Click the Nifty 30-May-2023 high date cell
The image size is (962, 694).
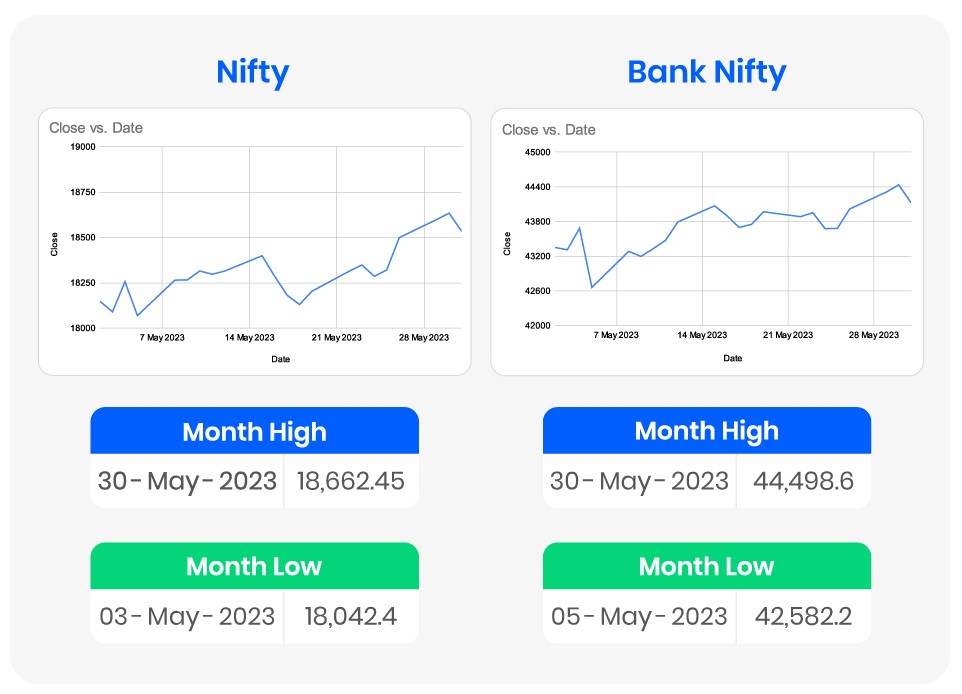[x=187, y=481]
